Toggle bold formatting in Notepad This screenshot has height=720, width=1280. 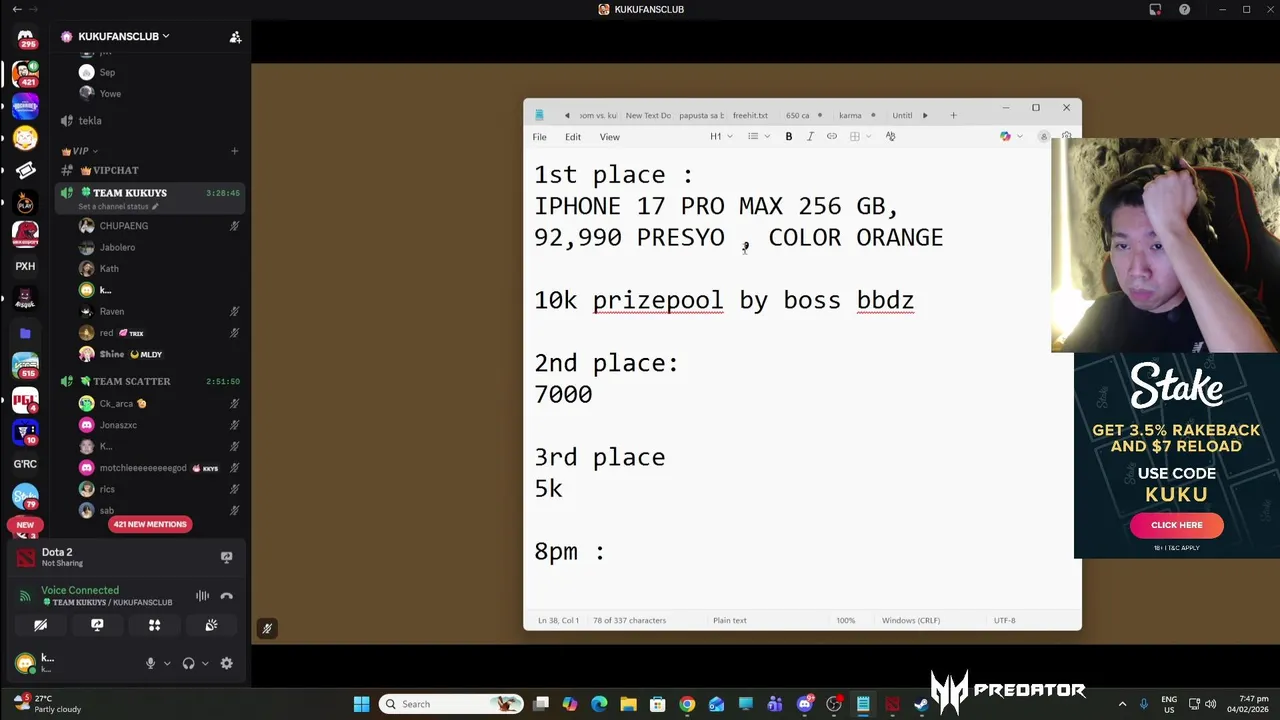[788, 136]
